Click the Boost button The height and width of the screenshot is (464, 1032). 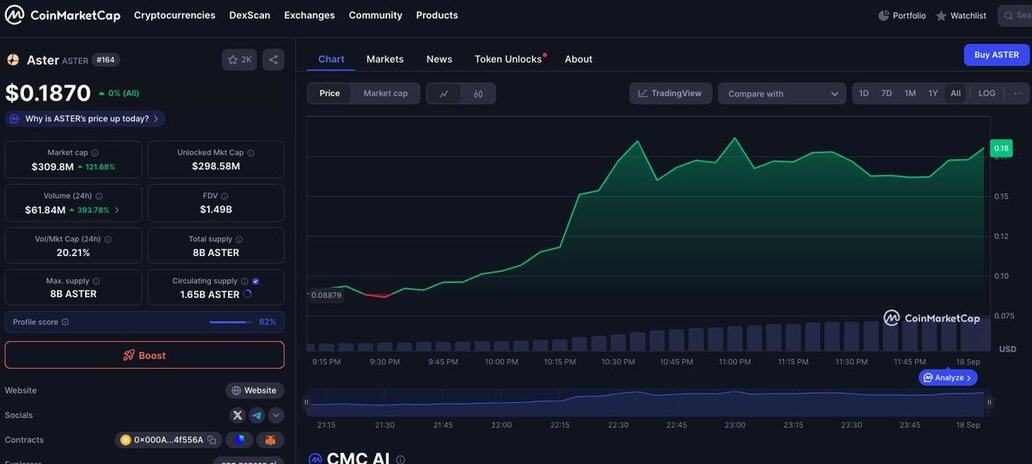pos(145,355)
